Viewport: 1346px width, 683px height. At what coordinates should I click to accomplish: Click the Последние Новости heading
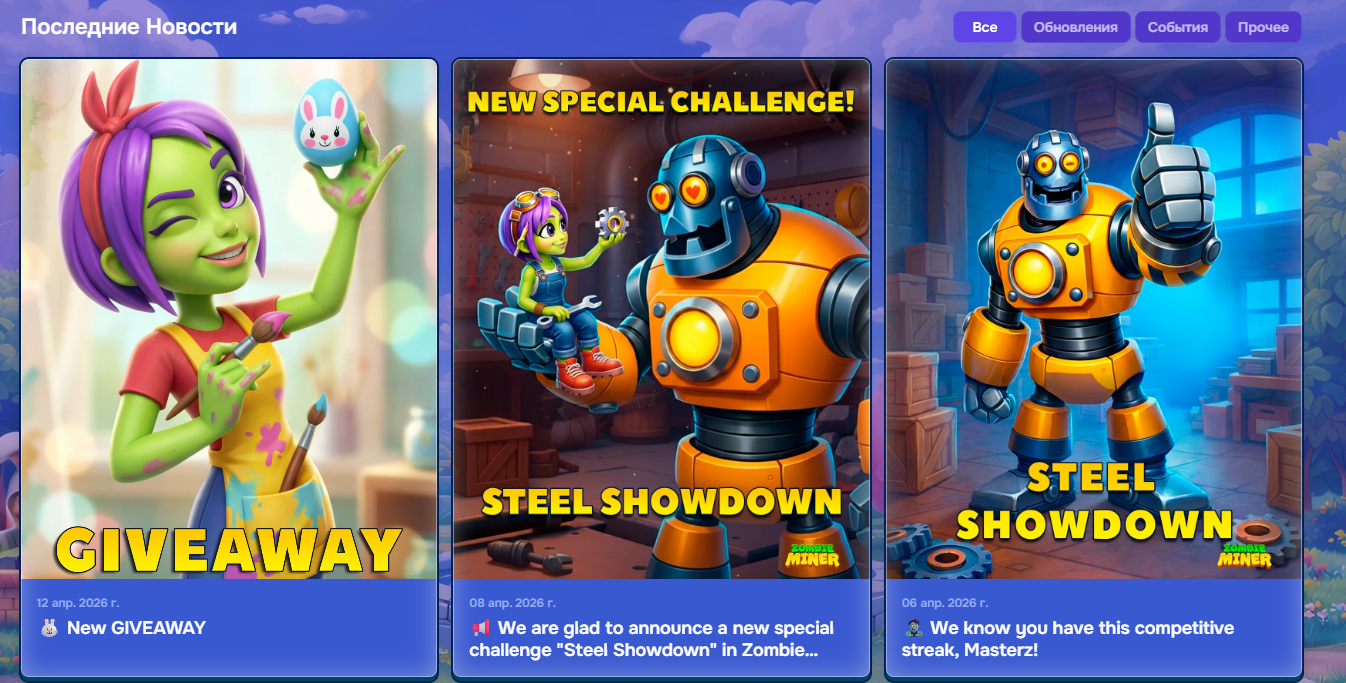[129, 27]
